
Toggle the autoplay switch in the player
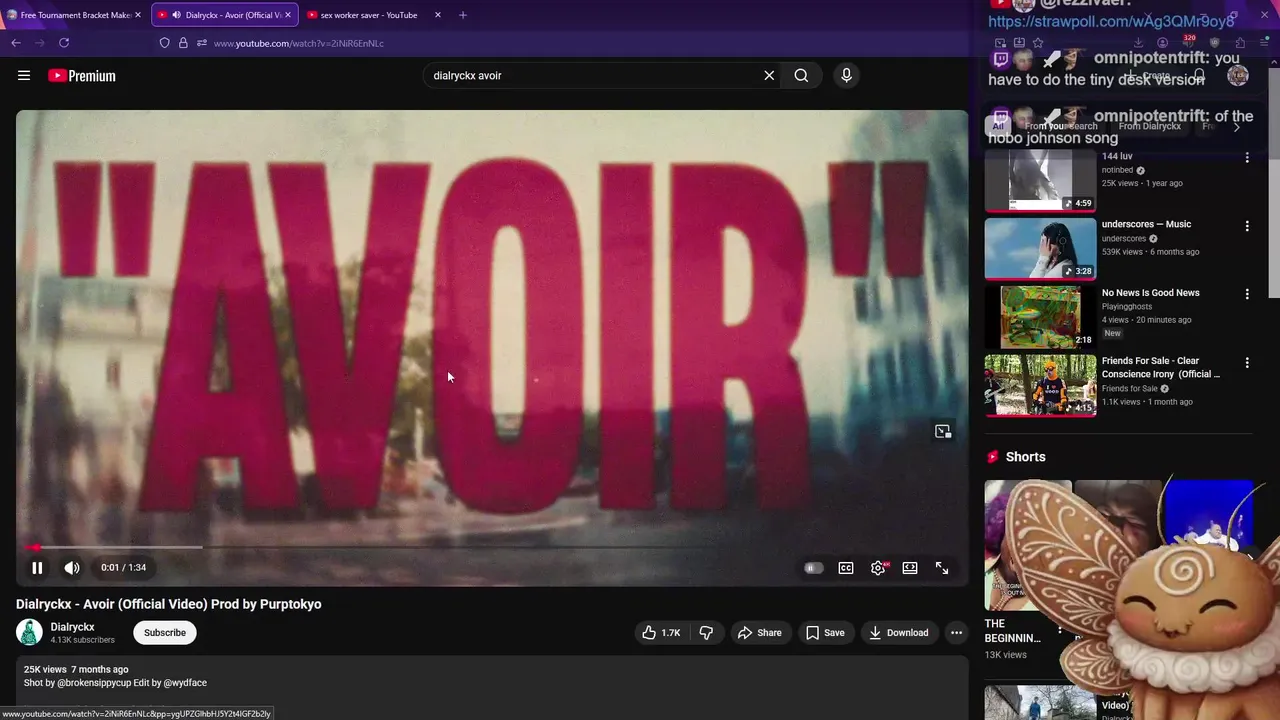[814, 568]
